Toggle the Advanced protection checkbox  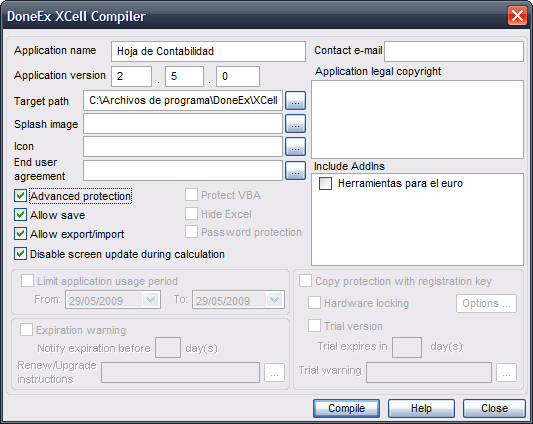[x=20, y=196]
